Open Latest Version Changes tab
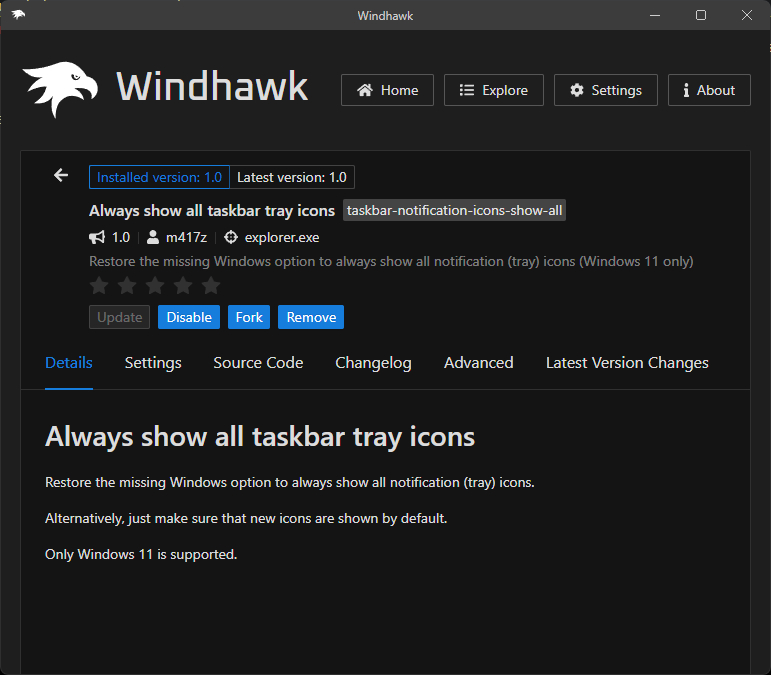Screen dimensions: 771x675 click(627, 363)
